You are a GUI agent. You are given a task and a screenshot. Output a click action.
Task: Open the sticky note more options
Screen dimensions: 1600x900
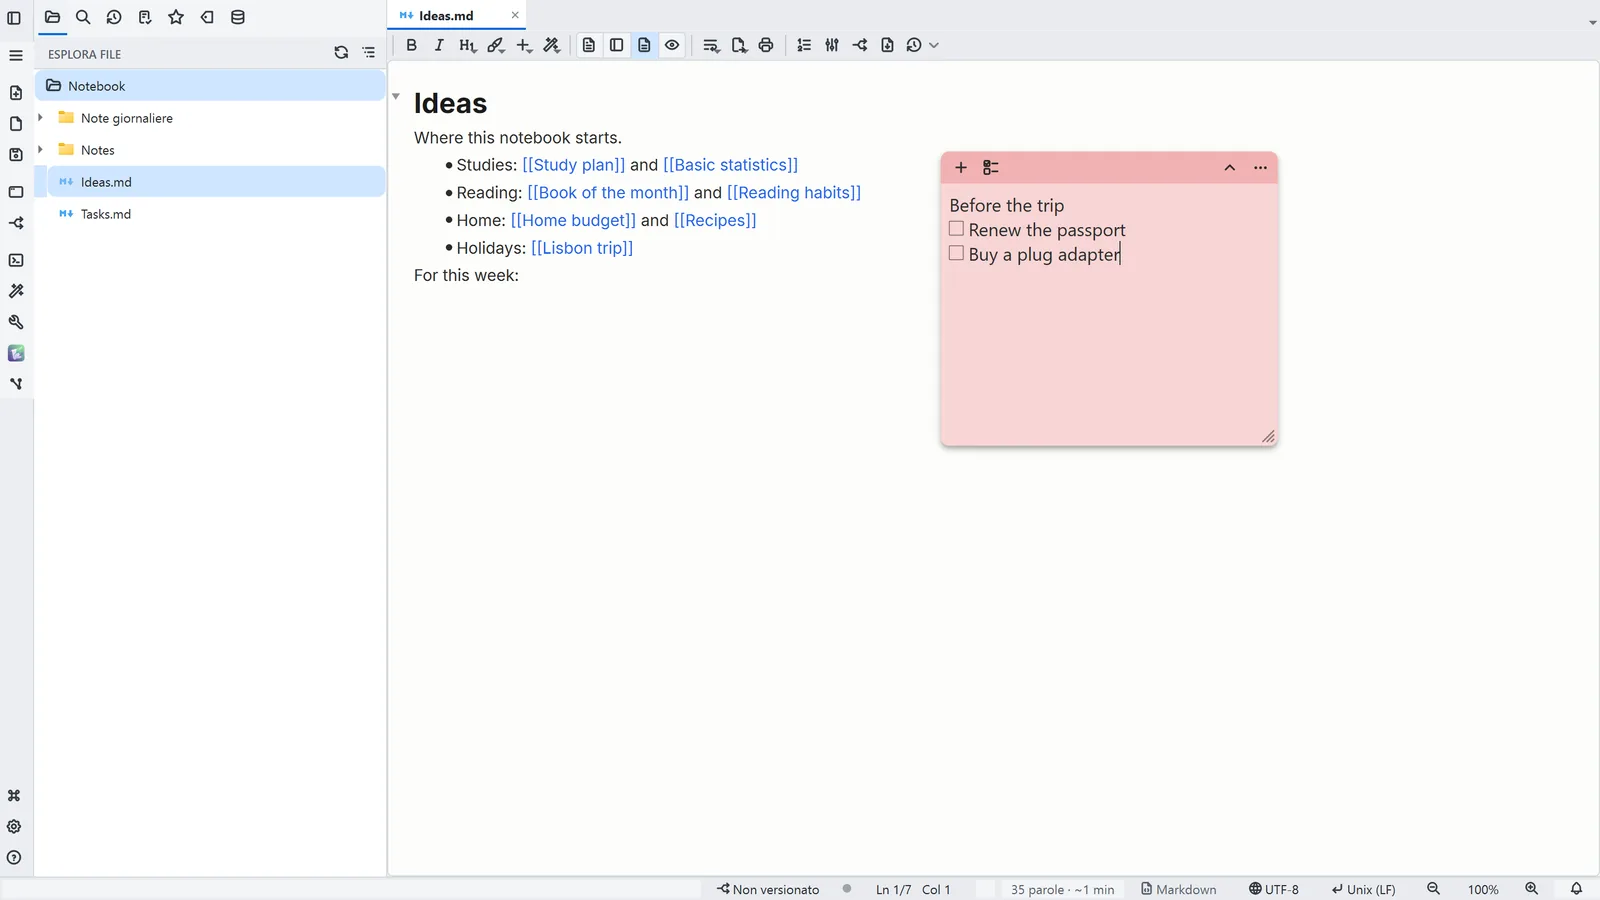[1260, 167]
